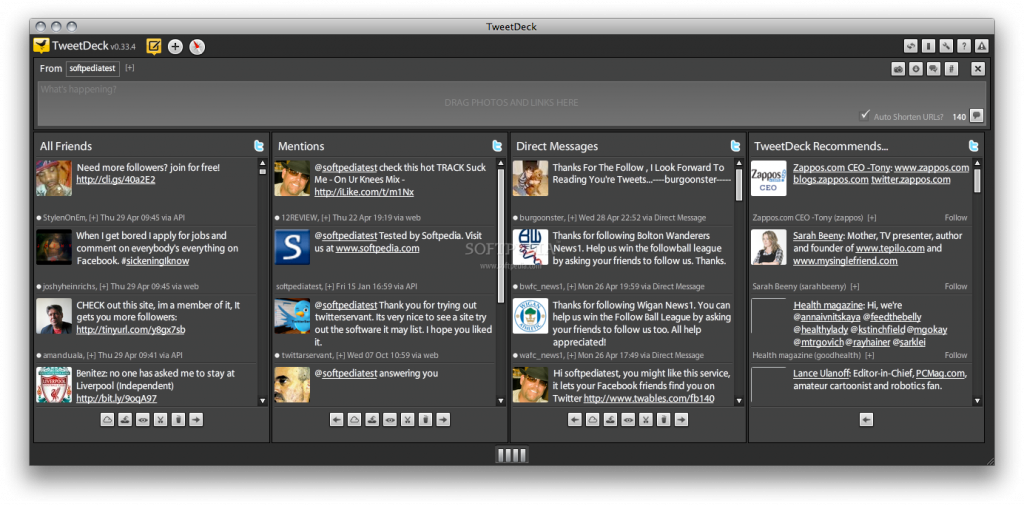The width and height of the screenshot is (1024, 506).
Task: Click the circled down-arrow icon in compose bar
Action: tap(916, 69)
